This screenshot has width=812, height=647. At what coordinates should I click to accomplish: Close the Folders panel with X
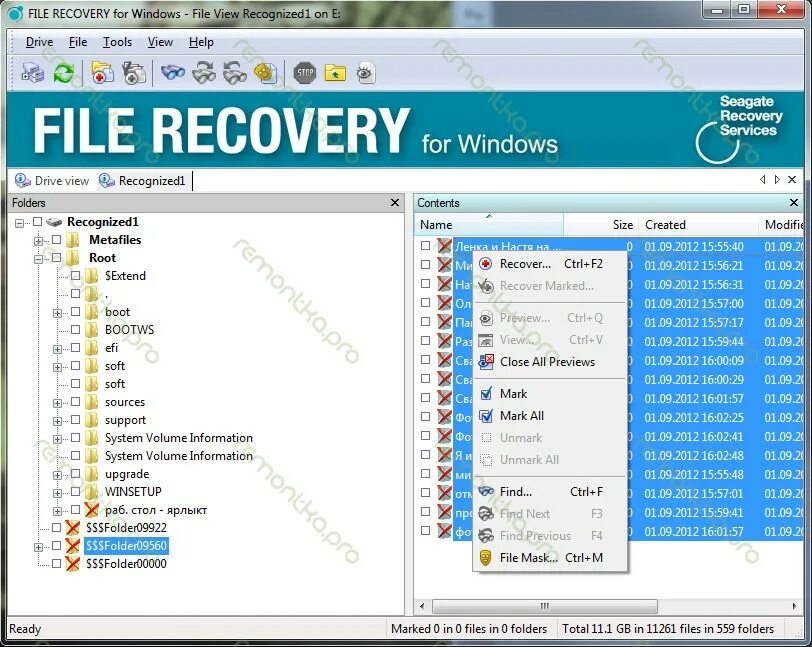[x=395, y=203]
